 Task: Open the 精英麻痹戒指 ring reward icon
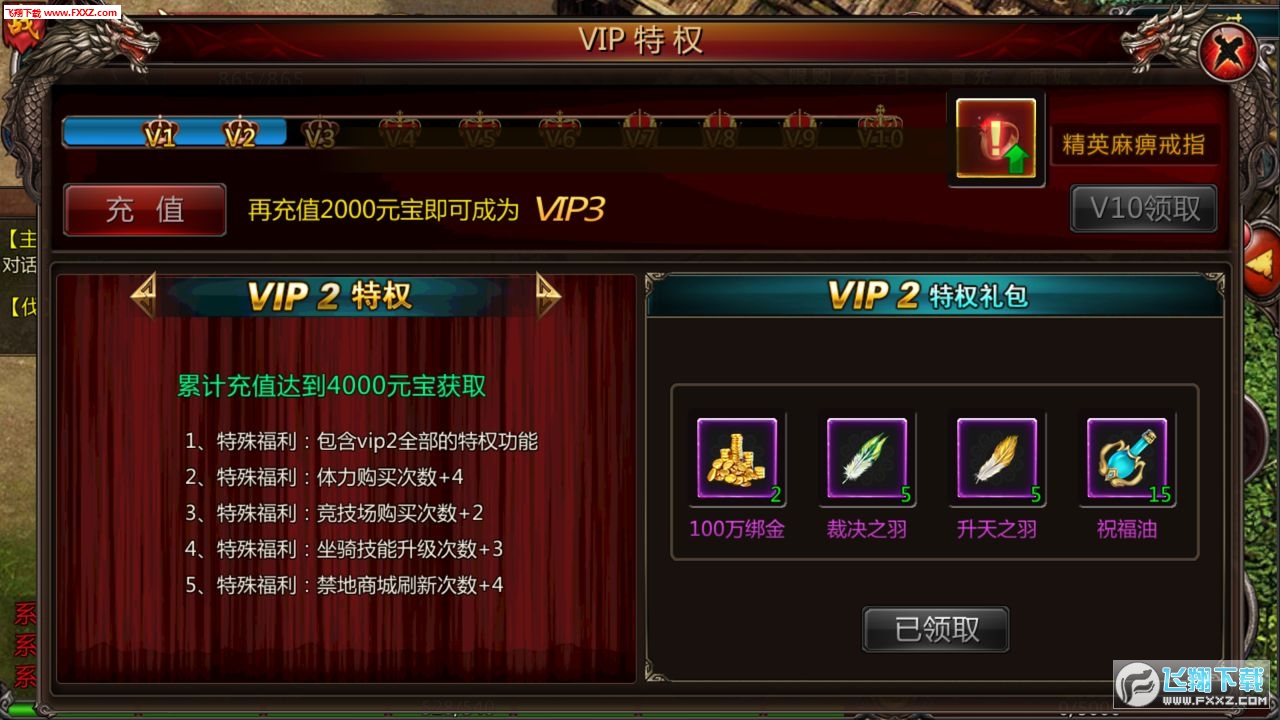tap(996, 139)
